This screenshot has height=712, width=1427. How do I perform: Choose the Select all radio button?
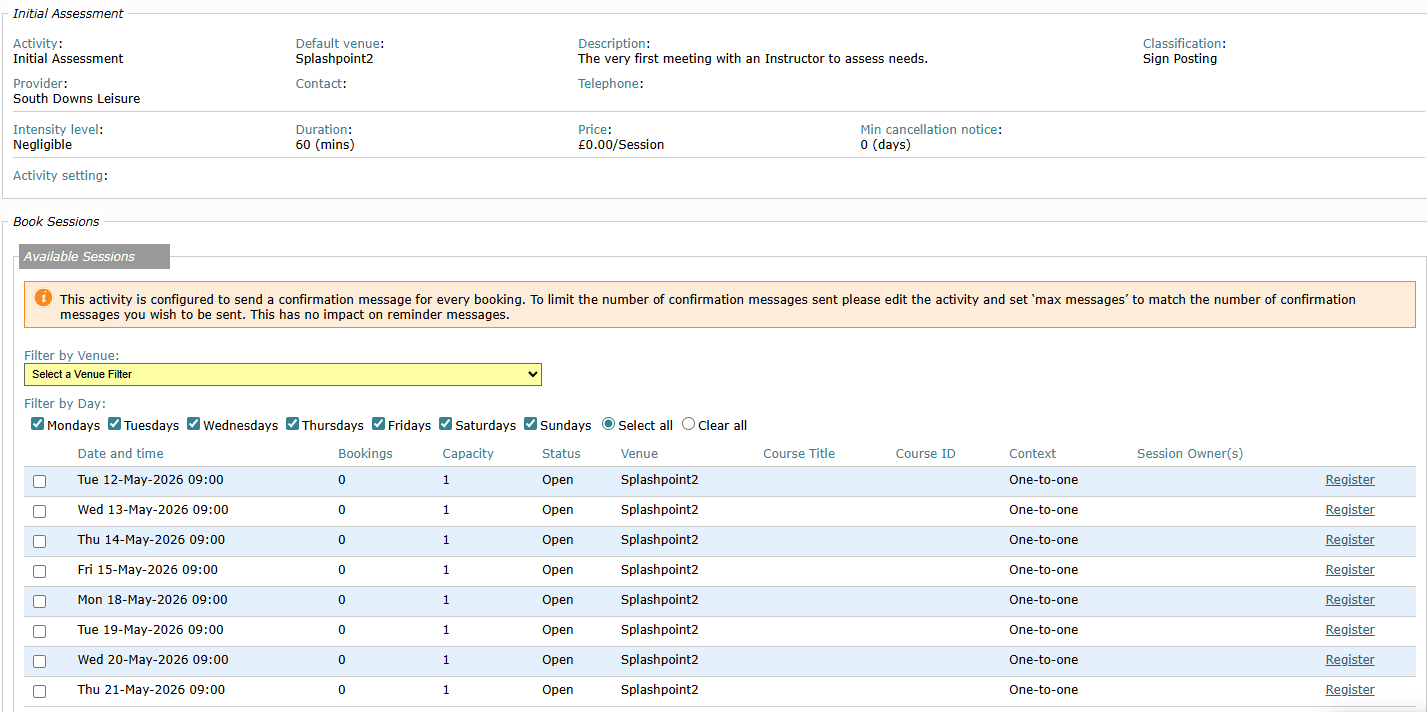[608, 424]
